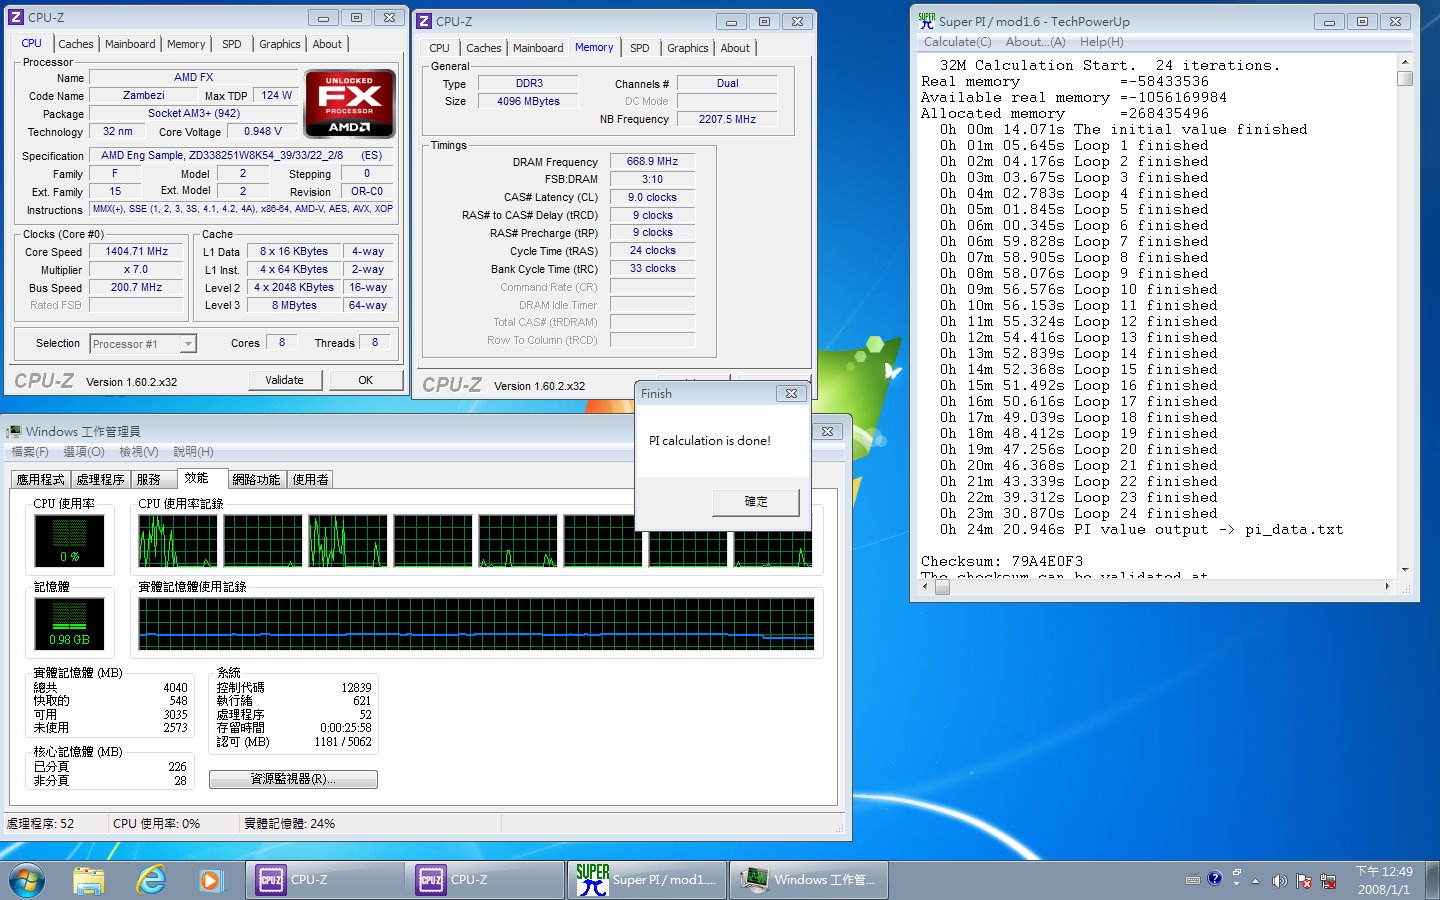Screen dimensions: 1440x900
Task: Open Windows Media Player taskbar icon
Action: pyautogui.click(x=210, y=880)
